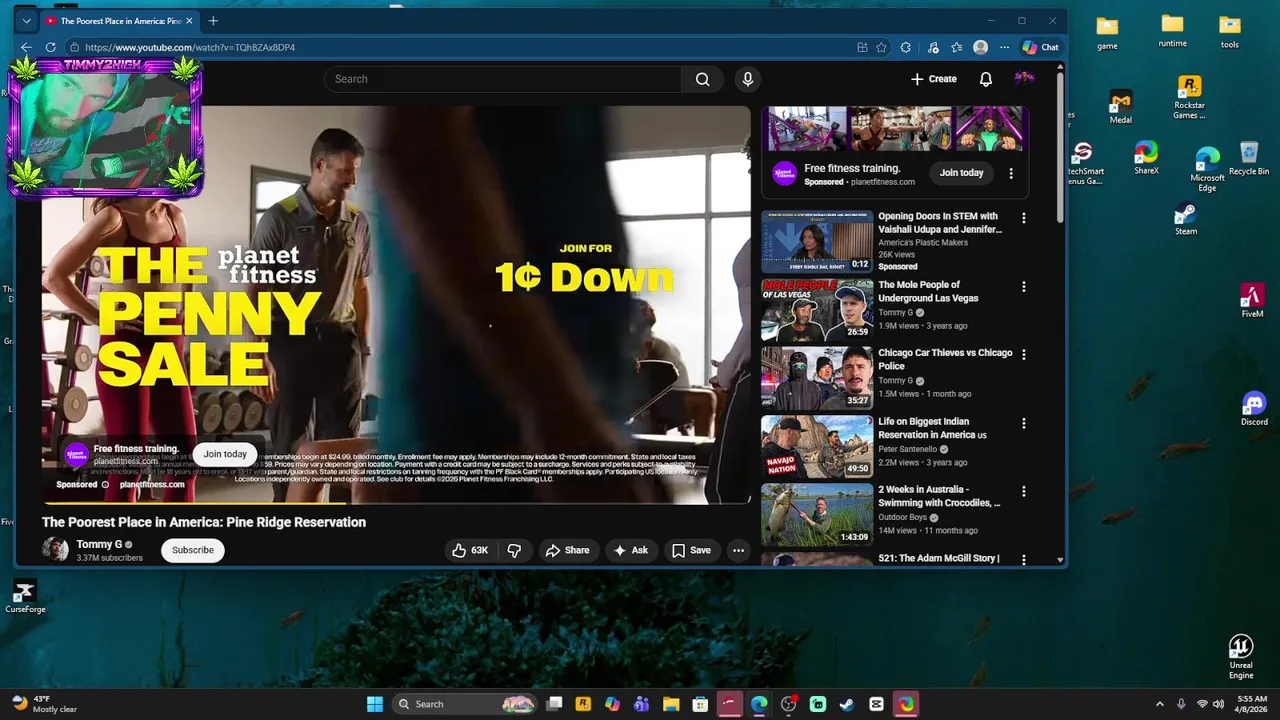The image size is (1280, 720).
Task: Open FiveM desktop shortcut
Action: 1252,301
